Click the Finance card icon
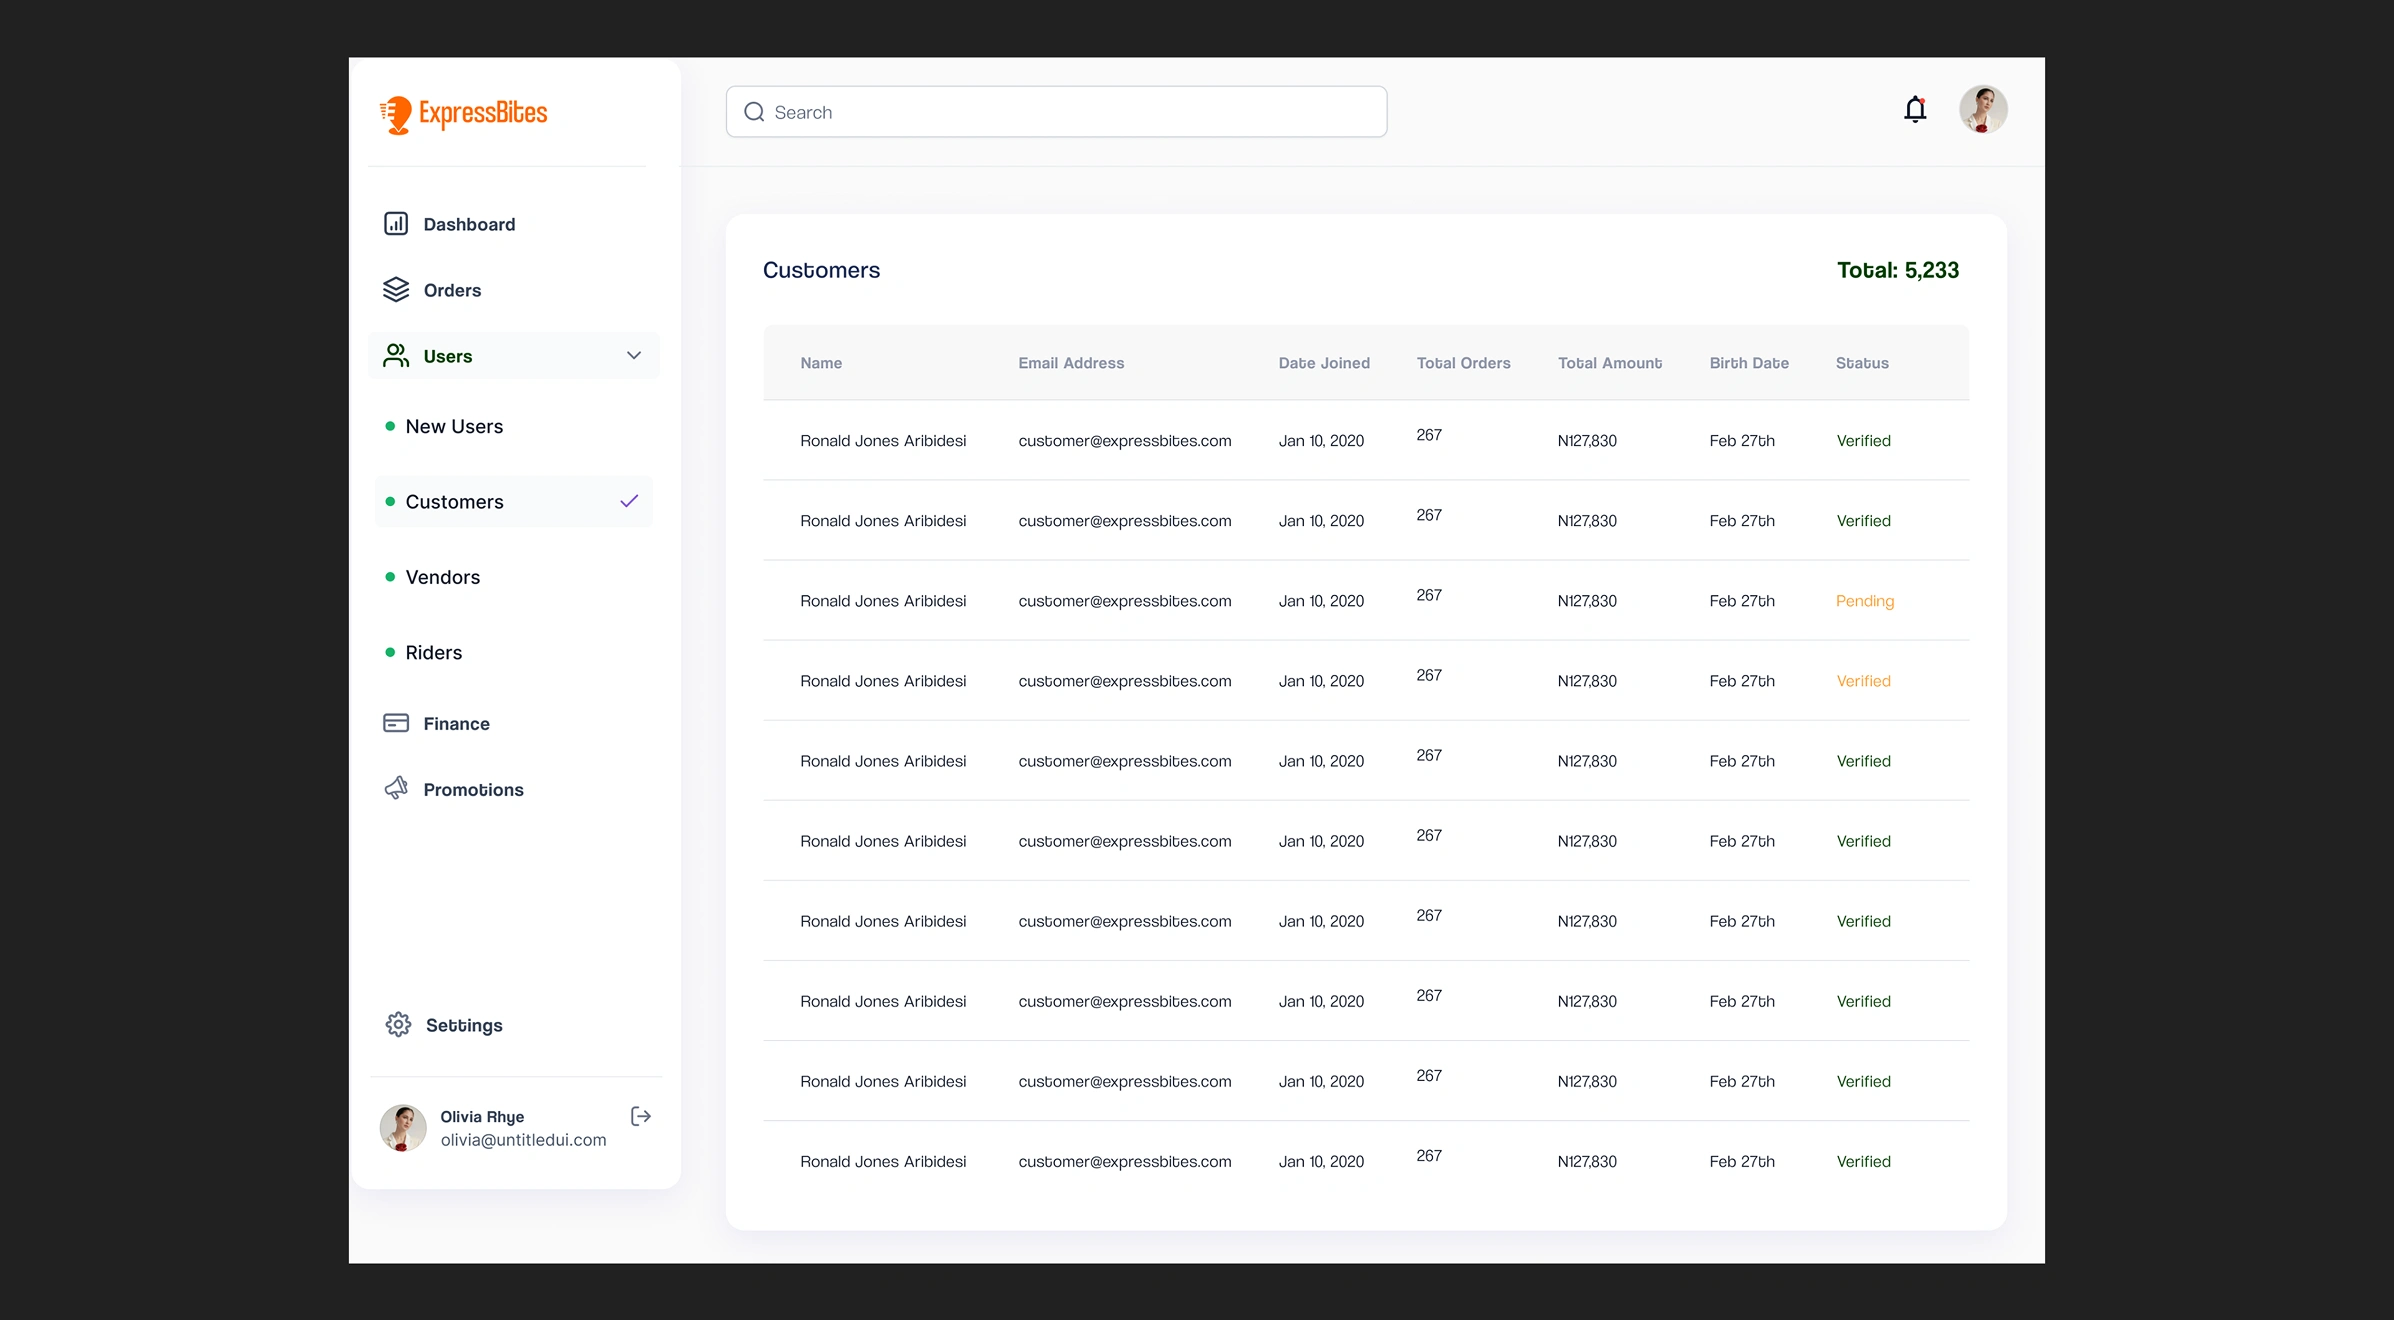Image resolution: width=2394 pixels, height=1320 pixels. [x=396, y=723]
